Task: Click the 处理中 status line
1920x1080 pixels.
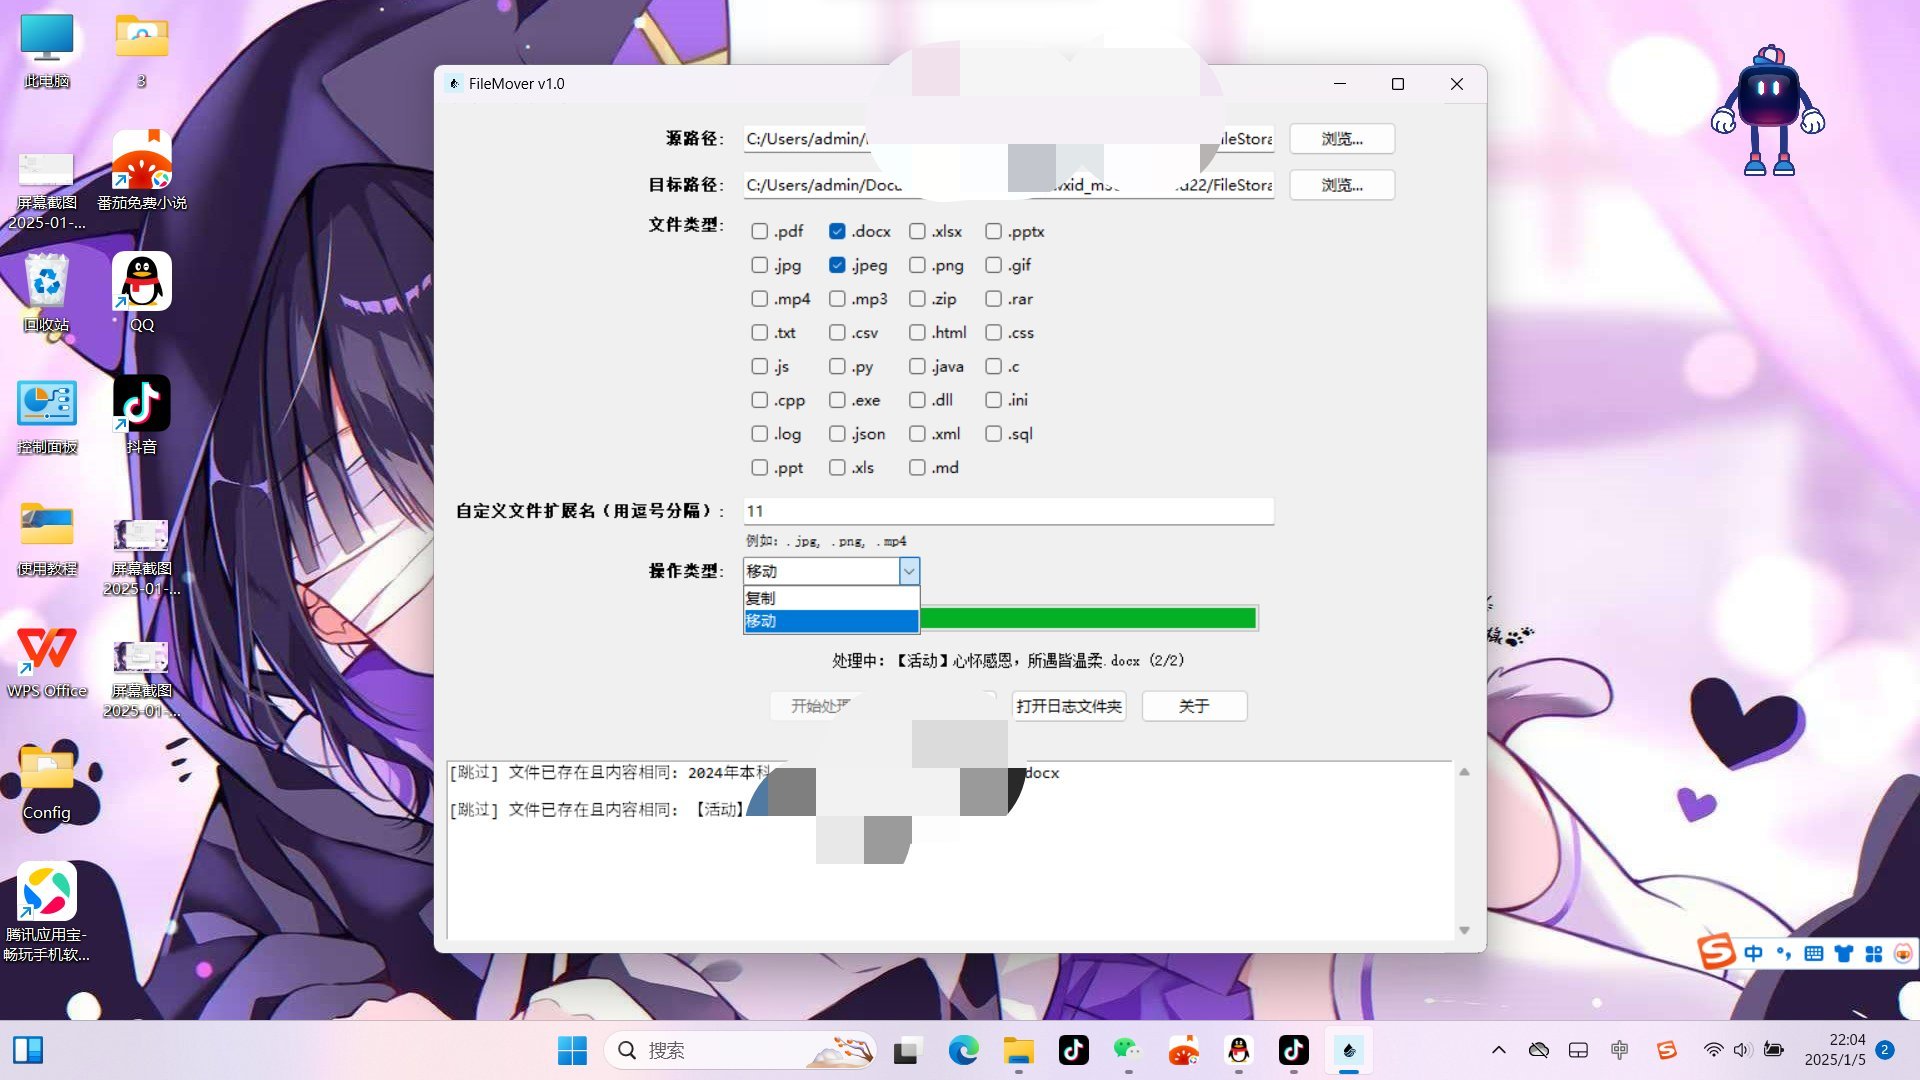Action: point(1008,661)
